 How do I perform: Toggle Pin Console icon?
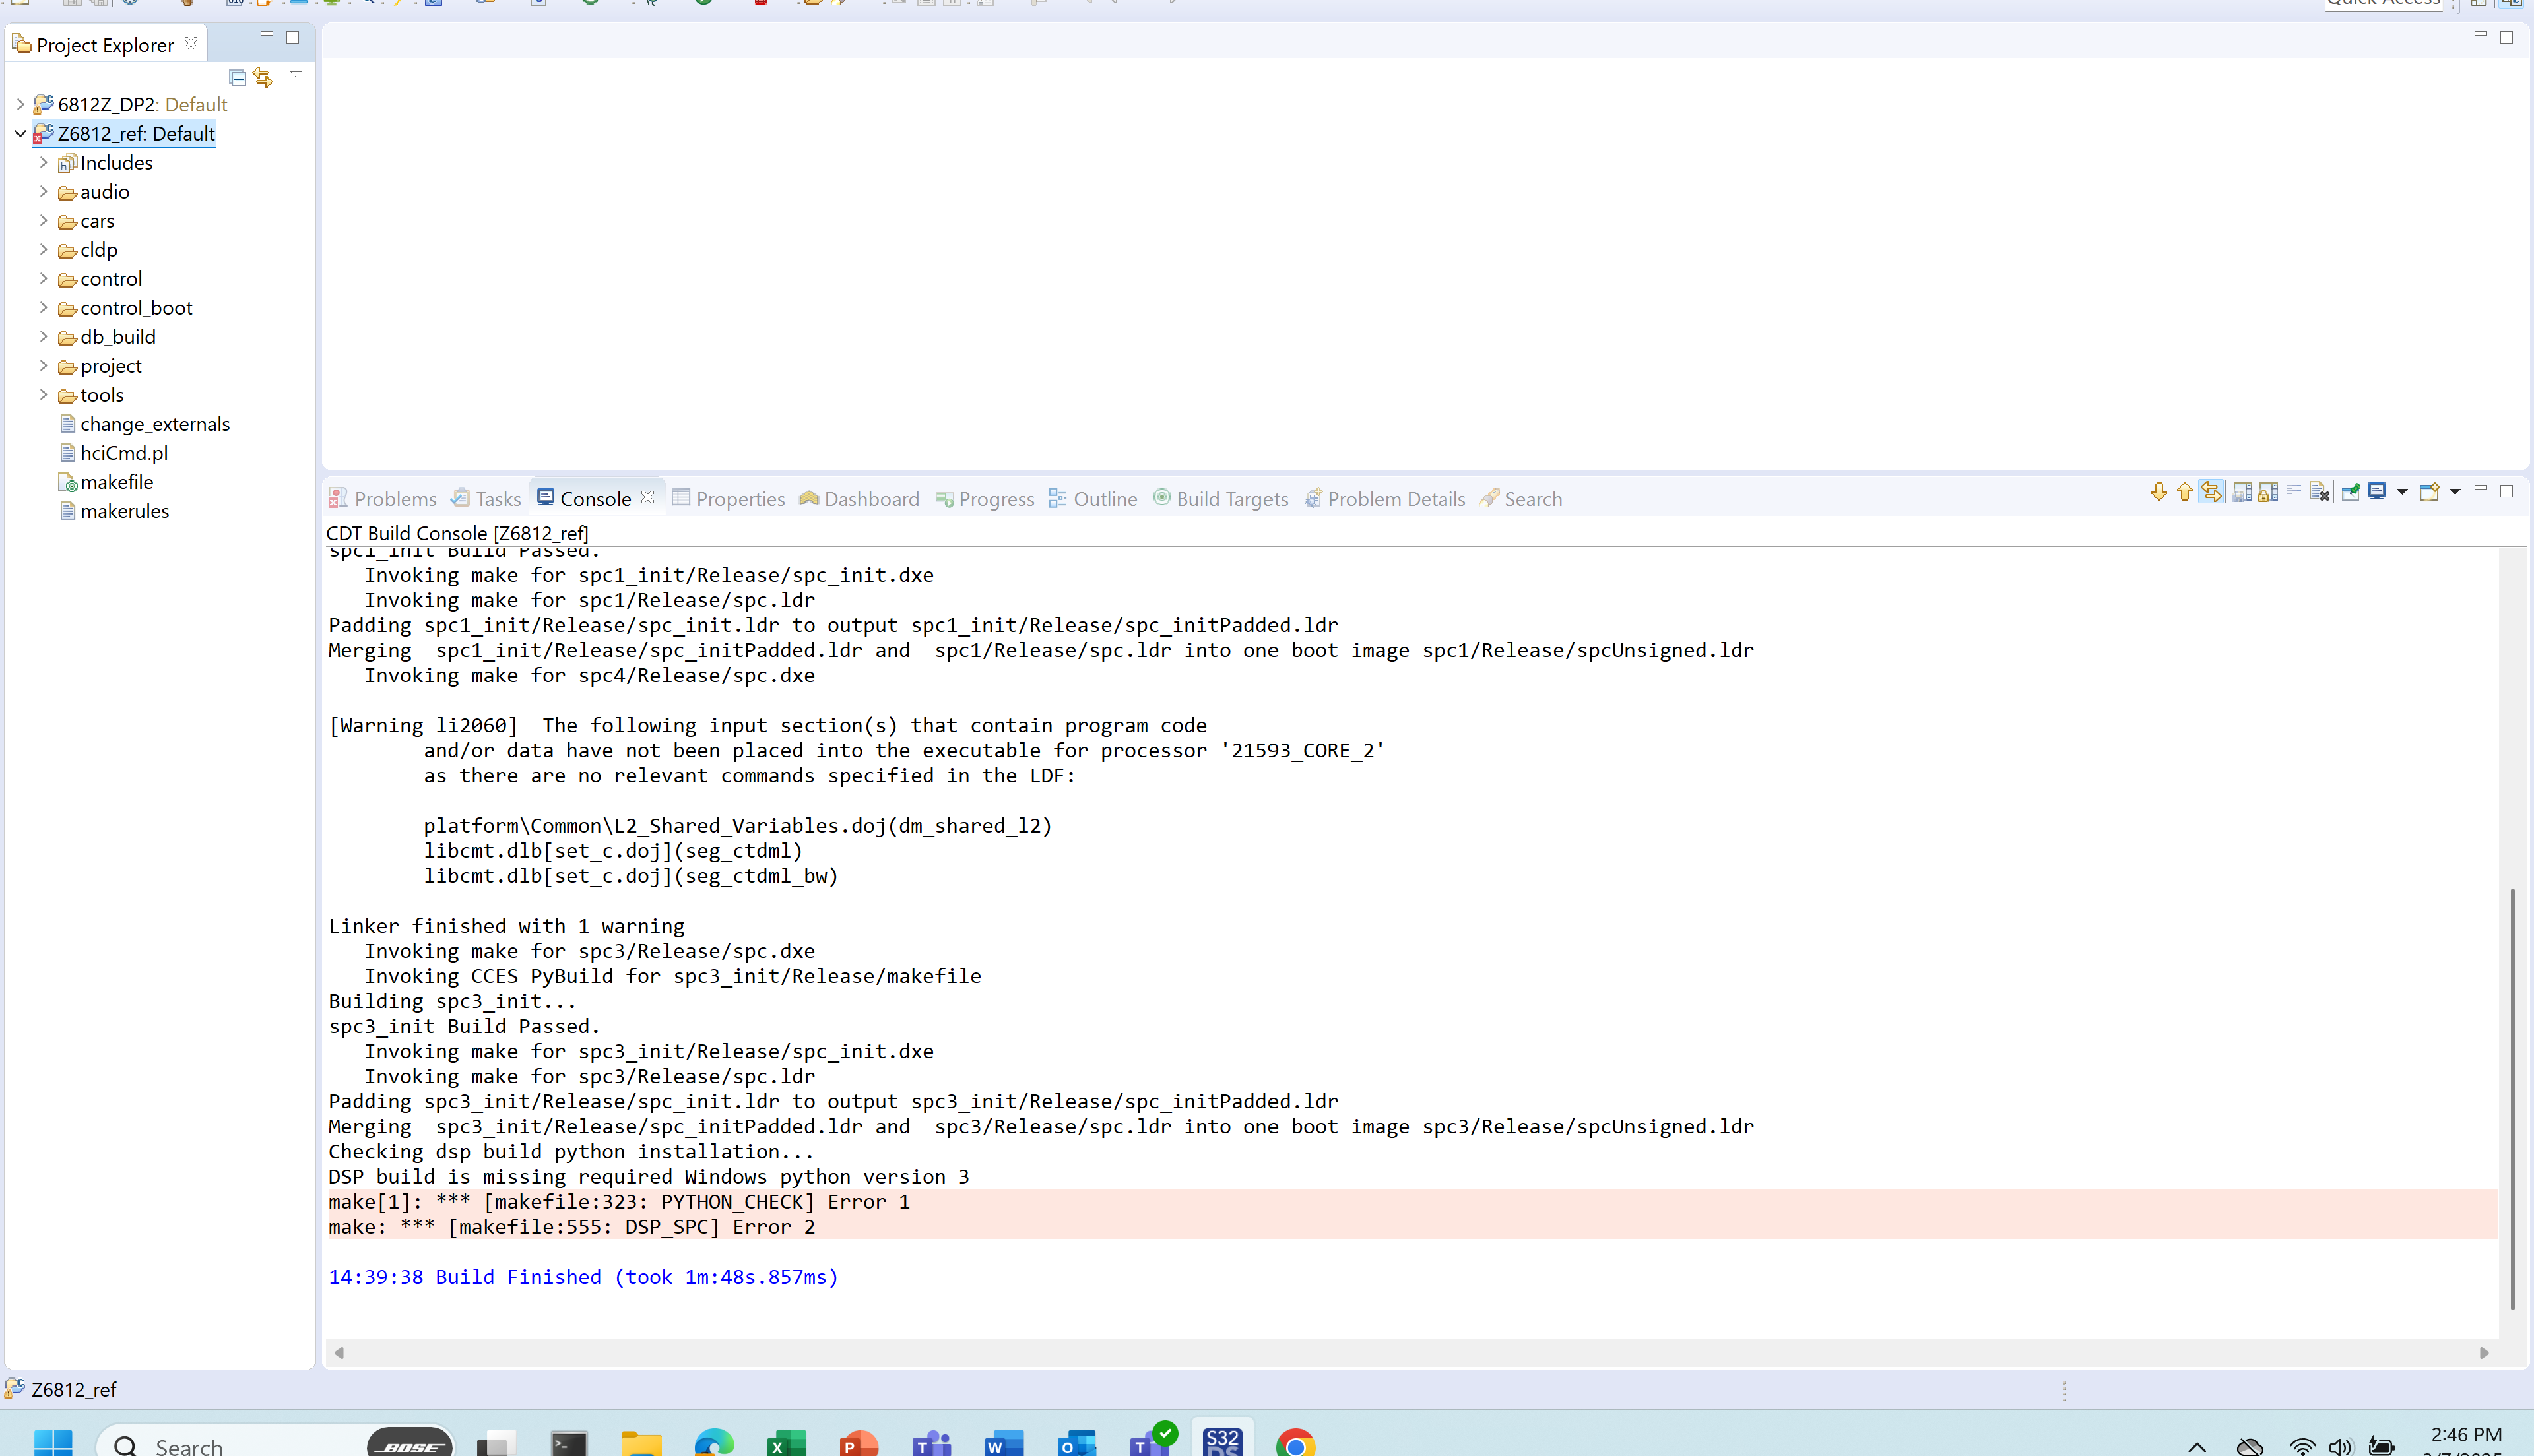coord(2351,492)
